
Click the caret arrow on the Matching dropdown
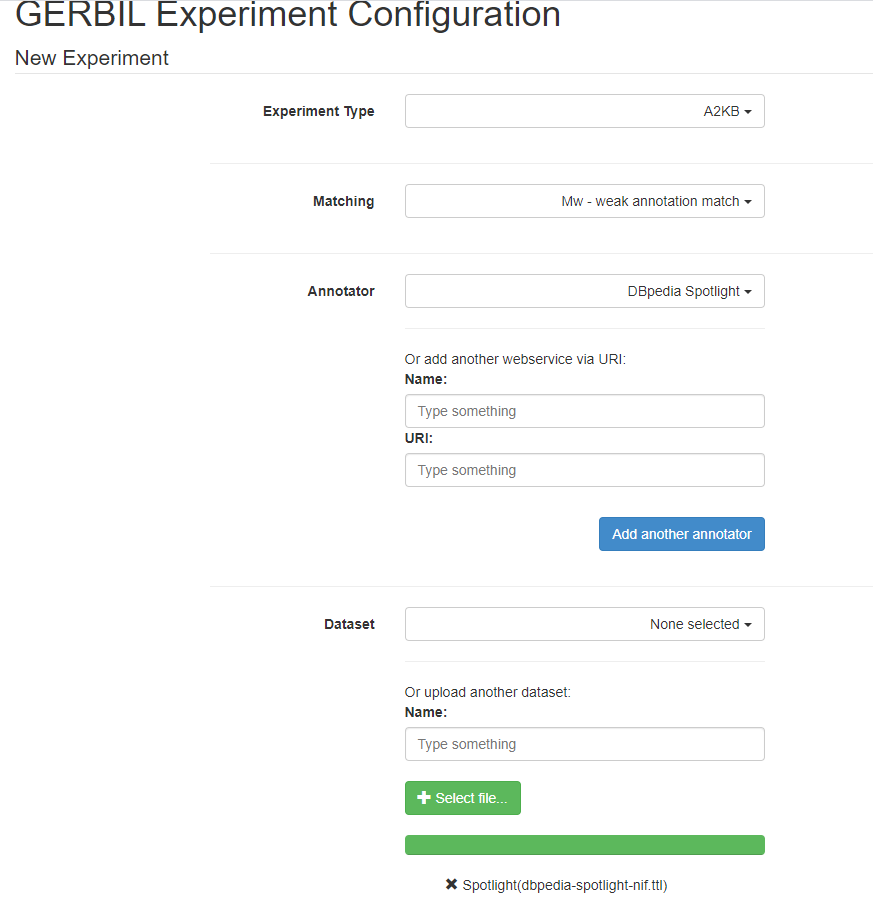[747, 201]
